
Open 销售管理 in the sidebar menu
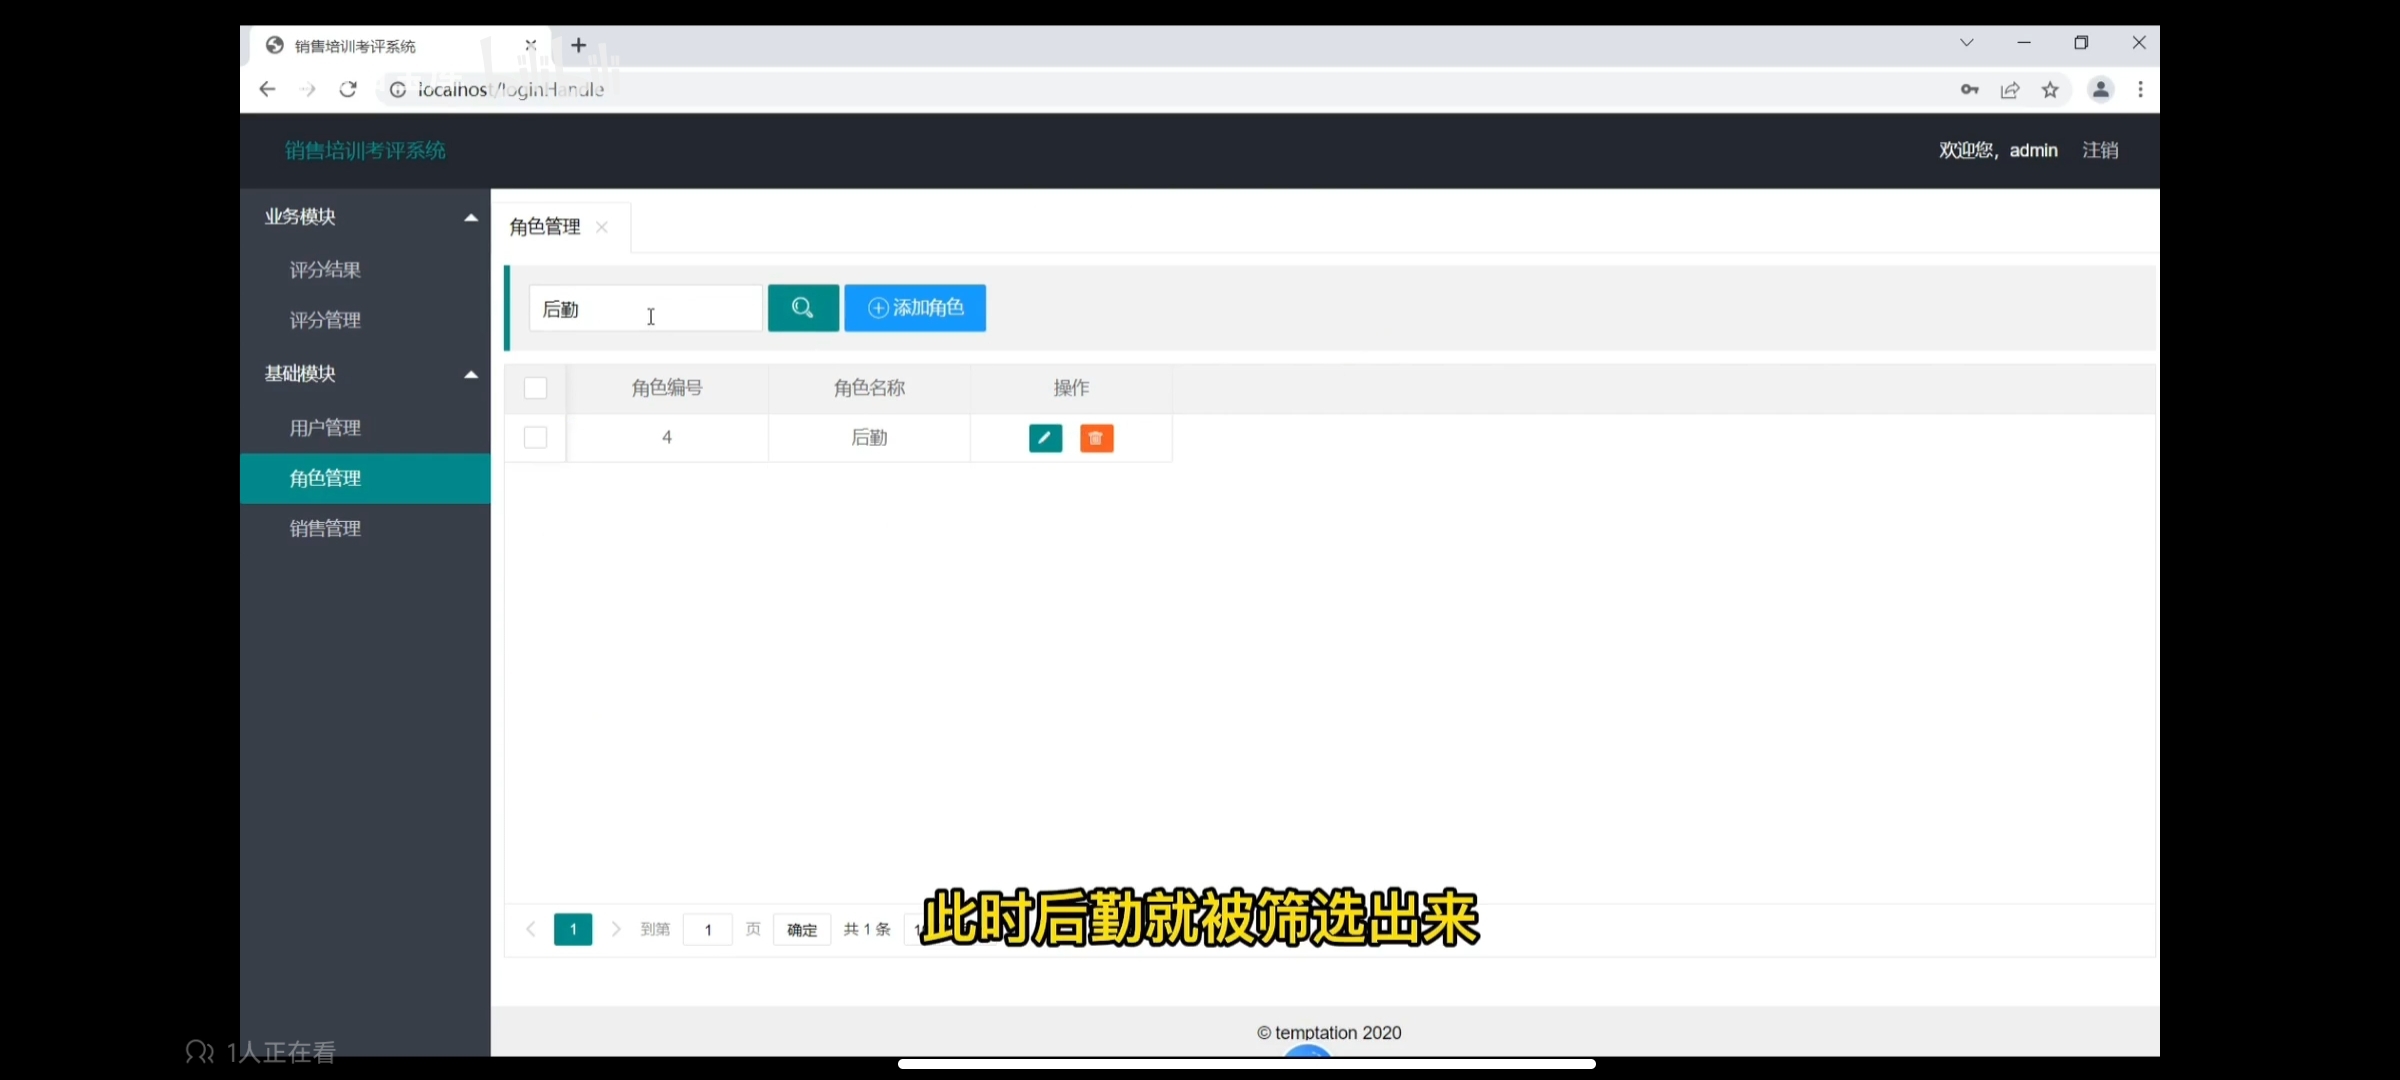pos(325,529)
